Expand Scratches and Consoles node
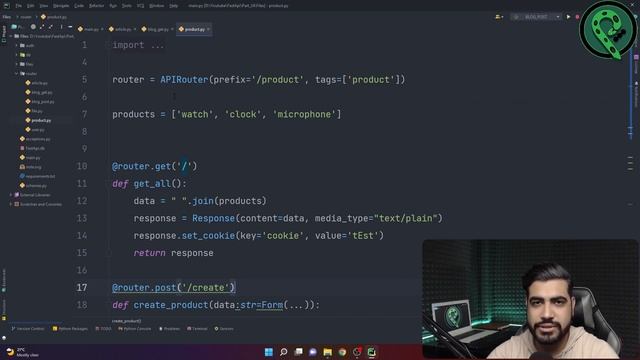Viewport: 640px width, 360px height. pos(11,204)
